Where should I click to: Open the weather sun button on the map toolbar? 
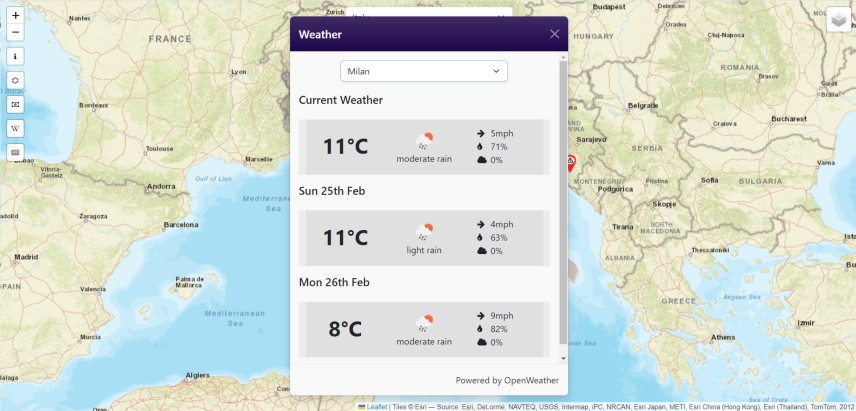15,80
